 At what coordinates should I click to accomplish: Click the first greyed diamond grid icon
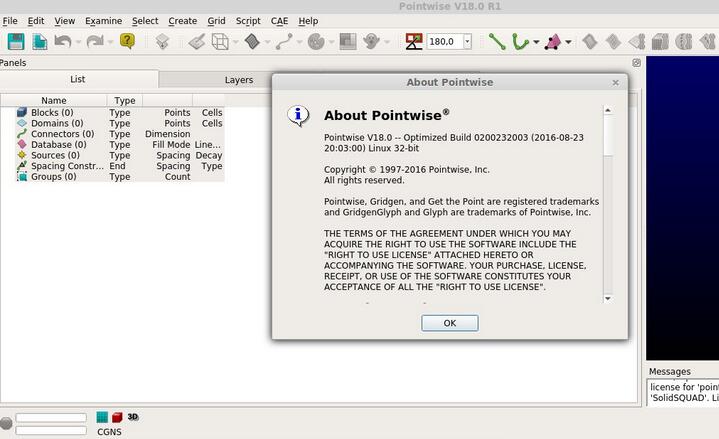coord(590,42)
